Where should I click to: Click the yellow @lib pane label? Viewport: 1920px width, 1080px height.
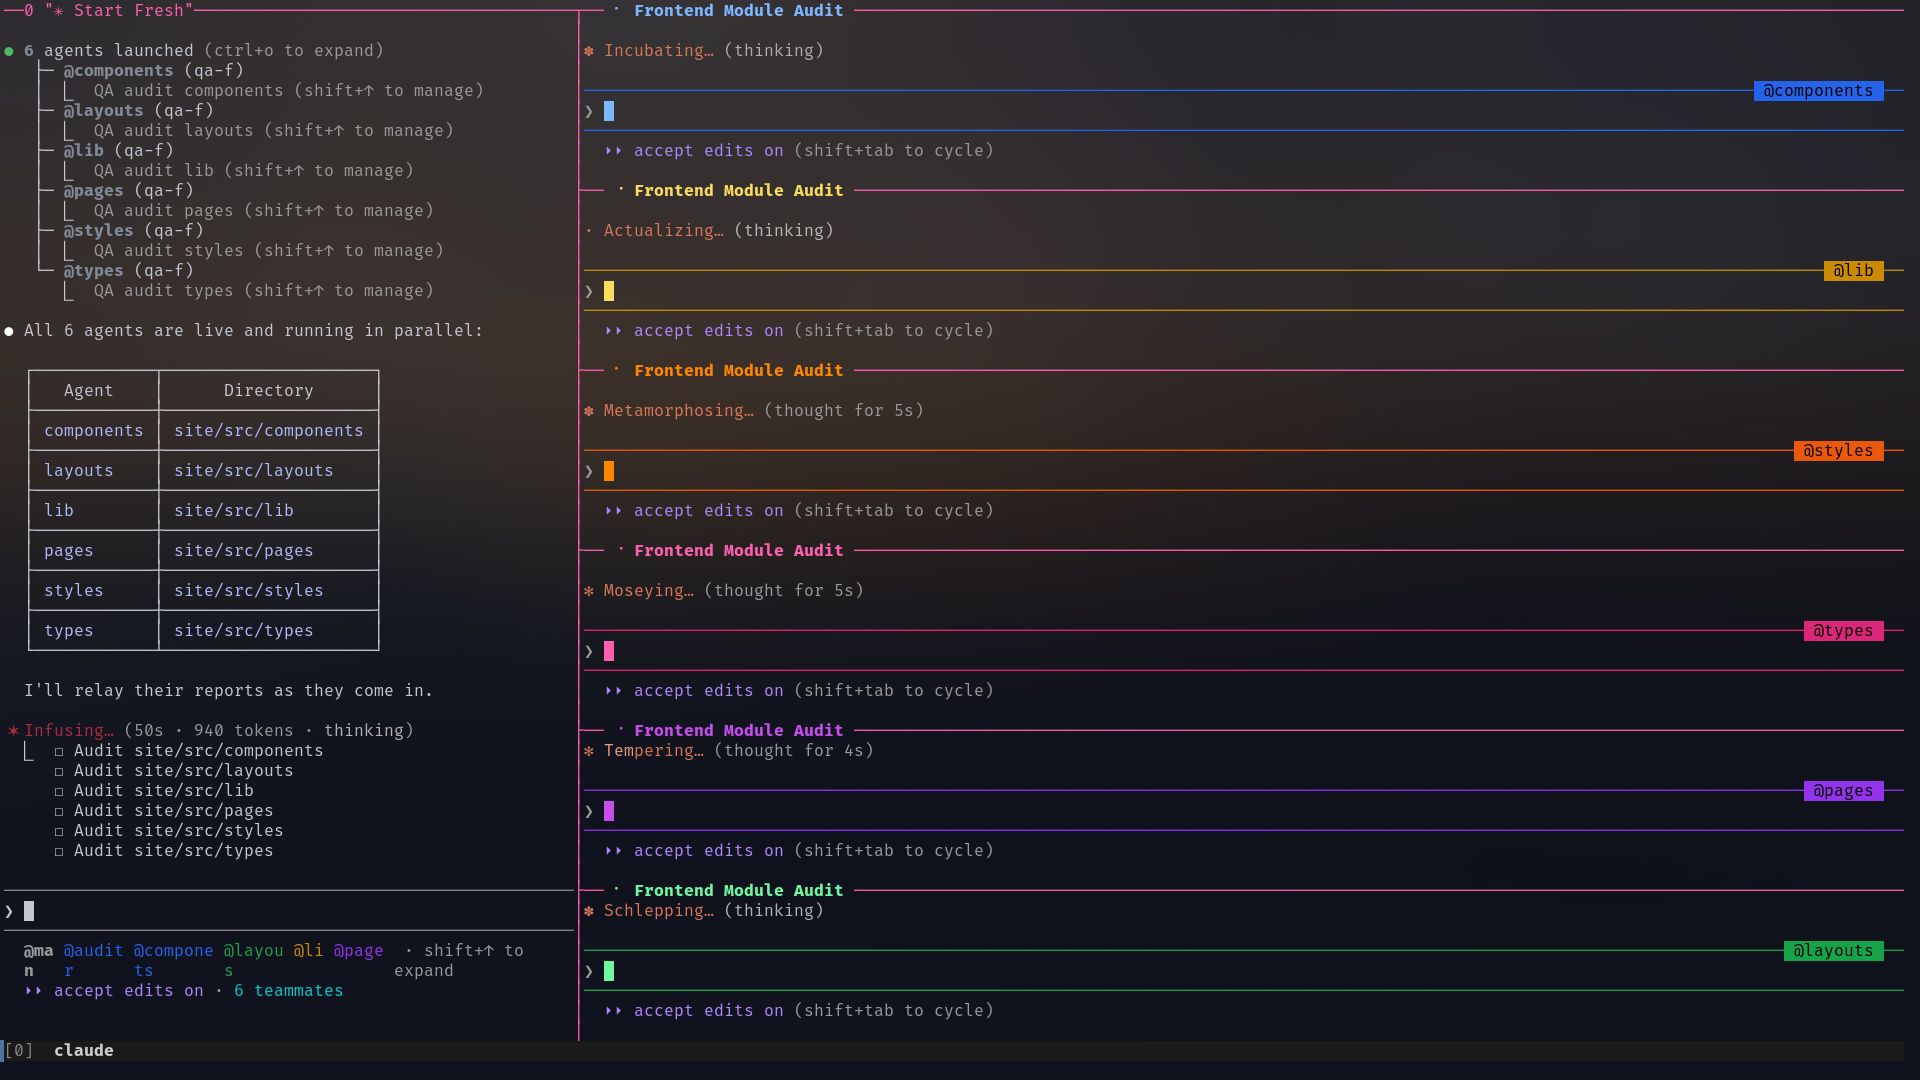[1853, 271]
